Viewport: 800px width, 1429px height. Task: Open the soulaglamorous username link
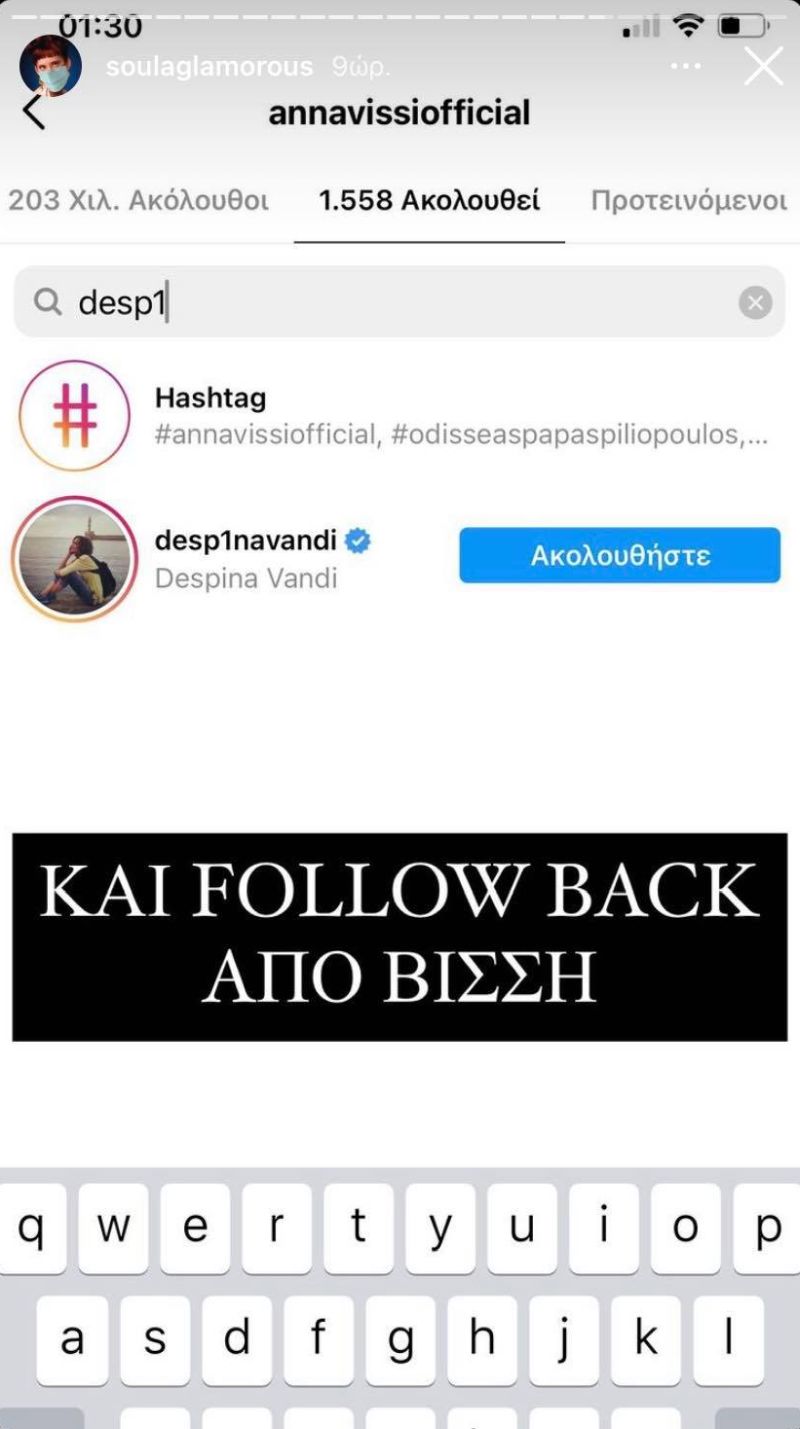pos(209,67)
